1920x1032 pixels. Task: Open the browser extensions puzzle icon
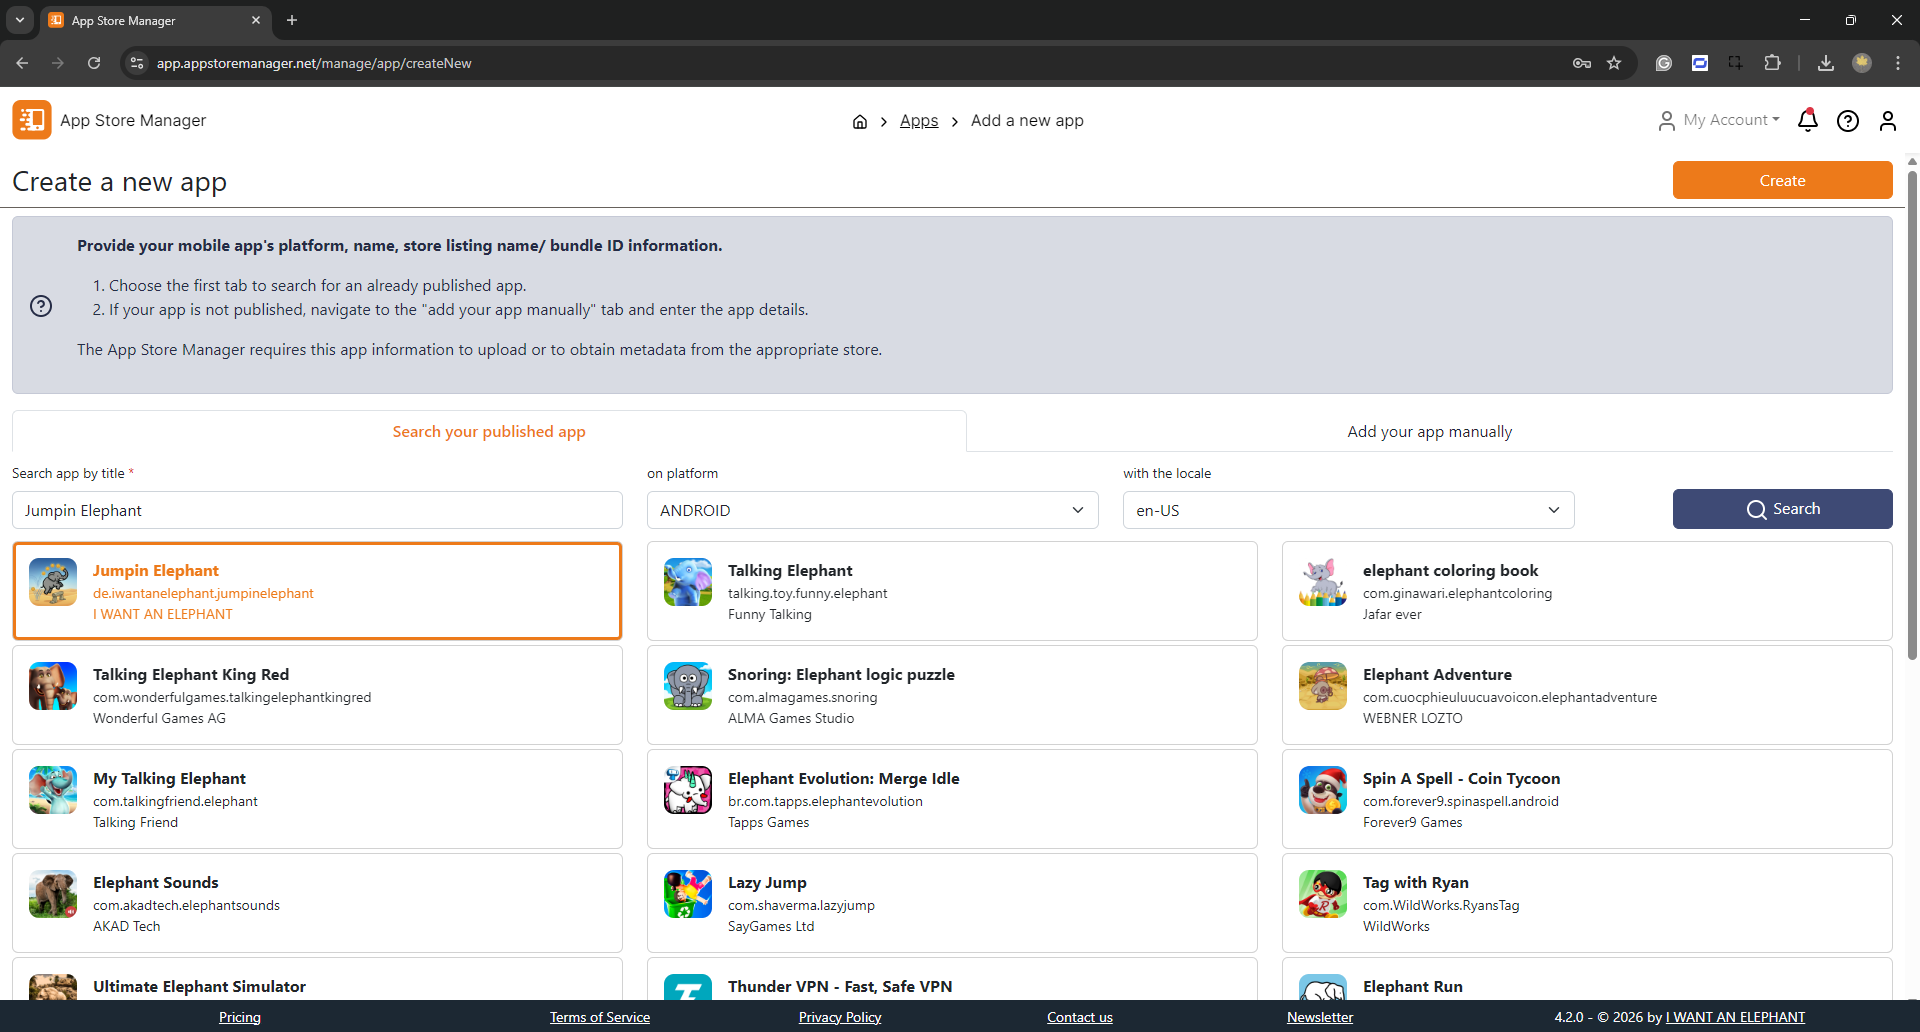tap(1772, 63)
